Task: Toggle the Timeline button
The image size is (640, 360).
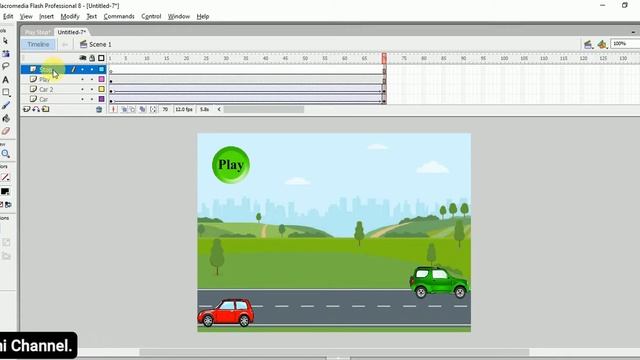Action: point(38,44)
